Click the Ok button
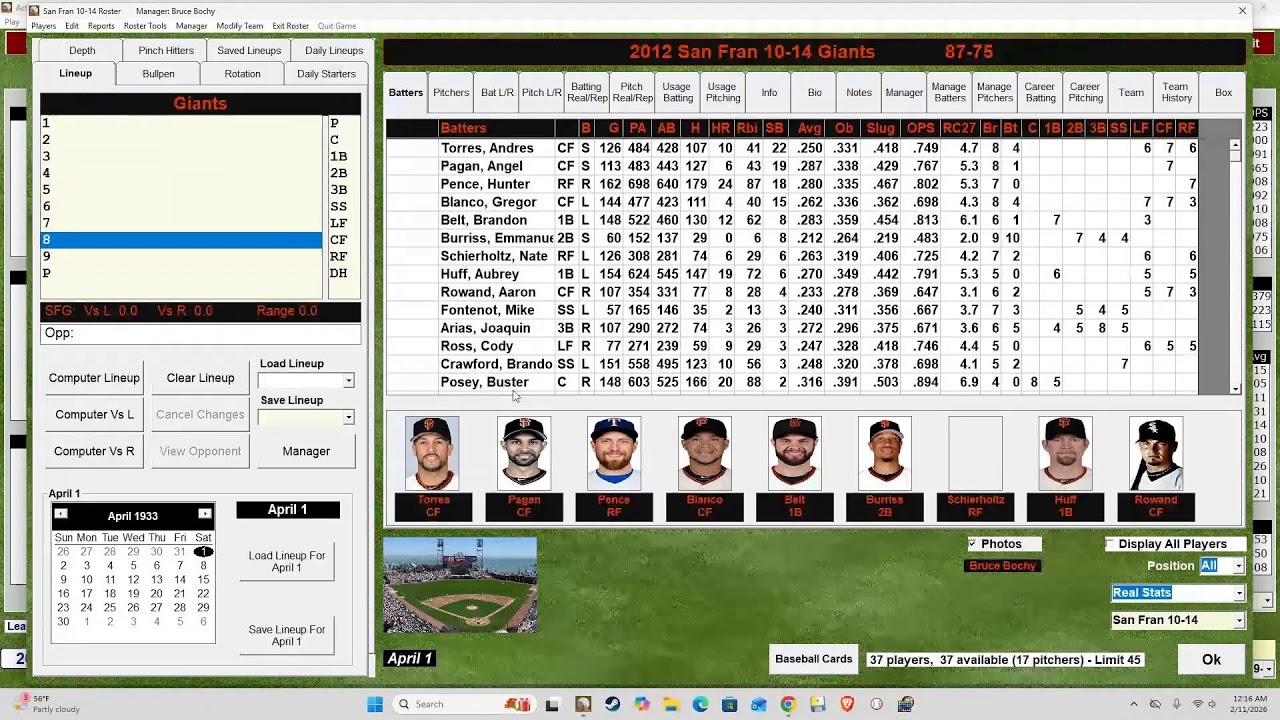This screenshot has width=1280, height=720. [x=1211, y=660]
